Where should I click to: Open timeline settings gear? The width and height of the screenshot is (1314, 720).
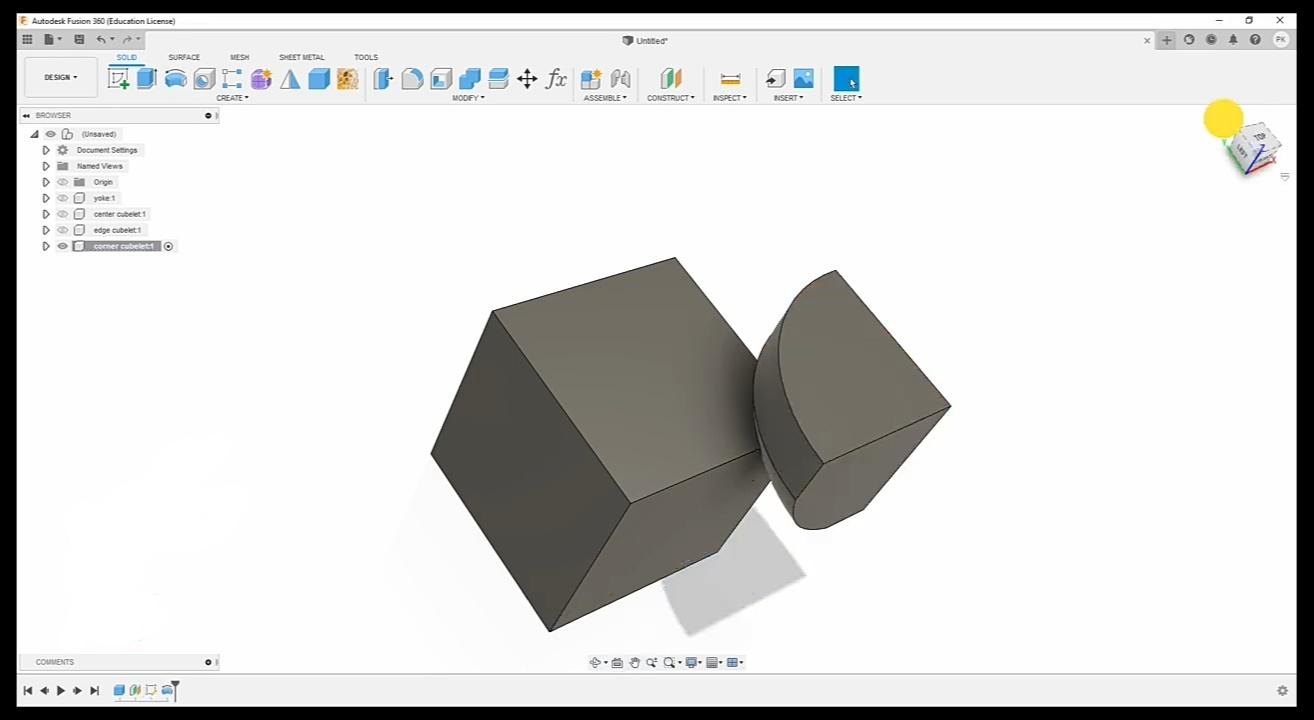pyautogui.click(x=1282, y=691)
